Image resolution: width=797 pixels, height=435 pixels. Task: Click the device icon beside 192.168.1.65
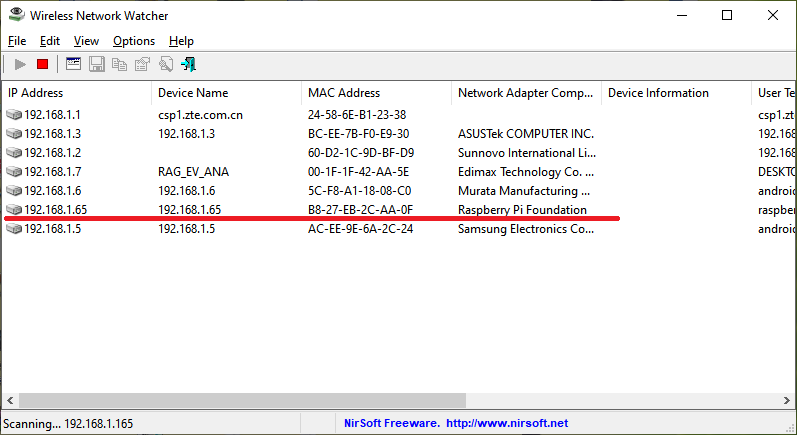point(14,210)
